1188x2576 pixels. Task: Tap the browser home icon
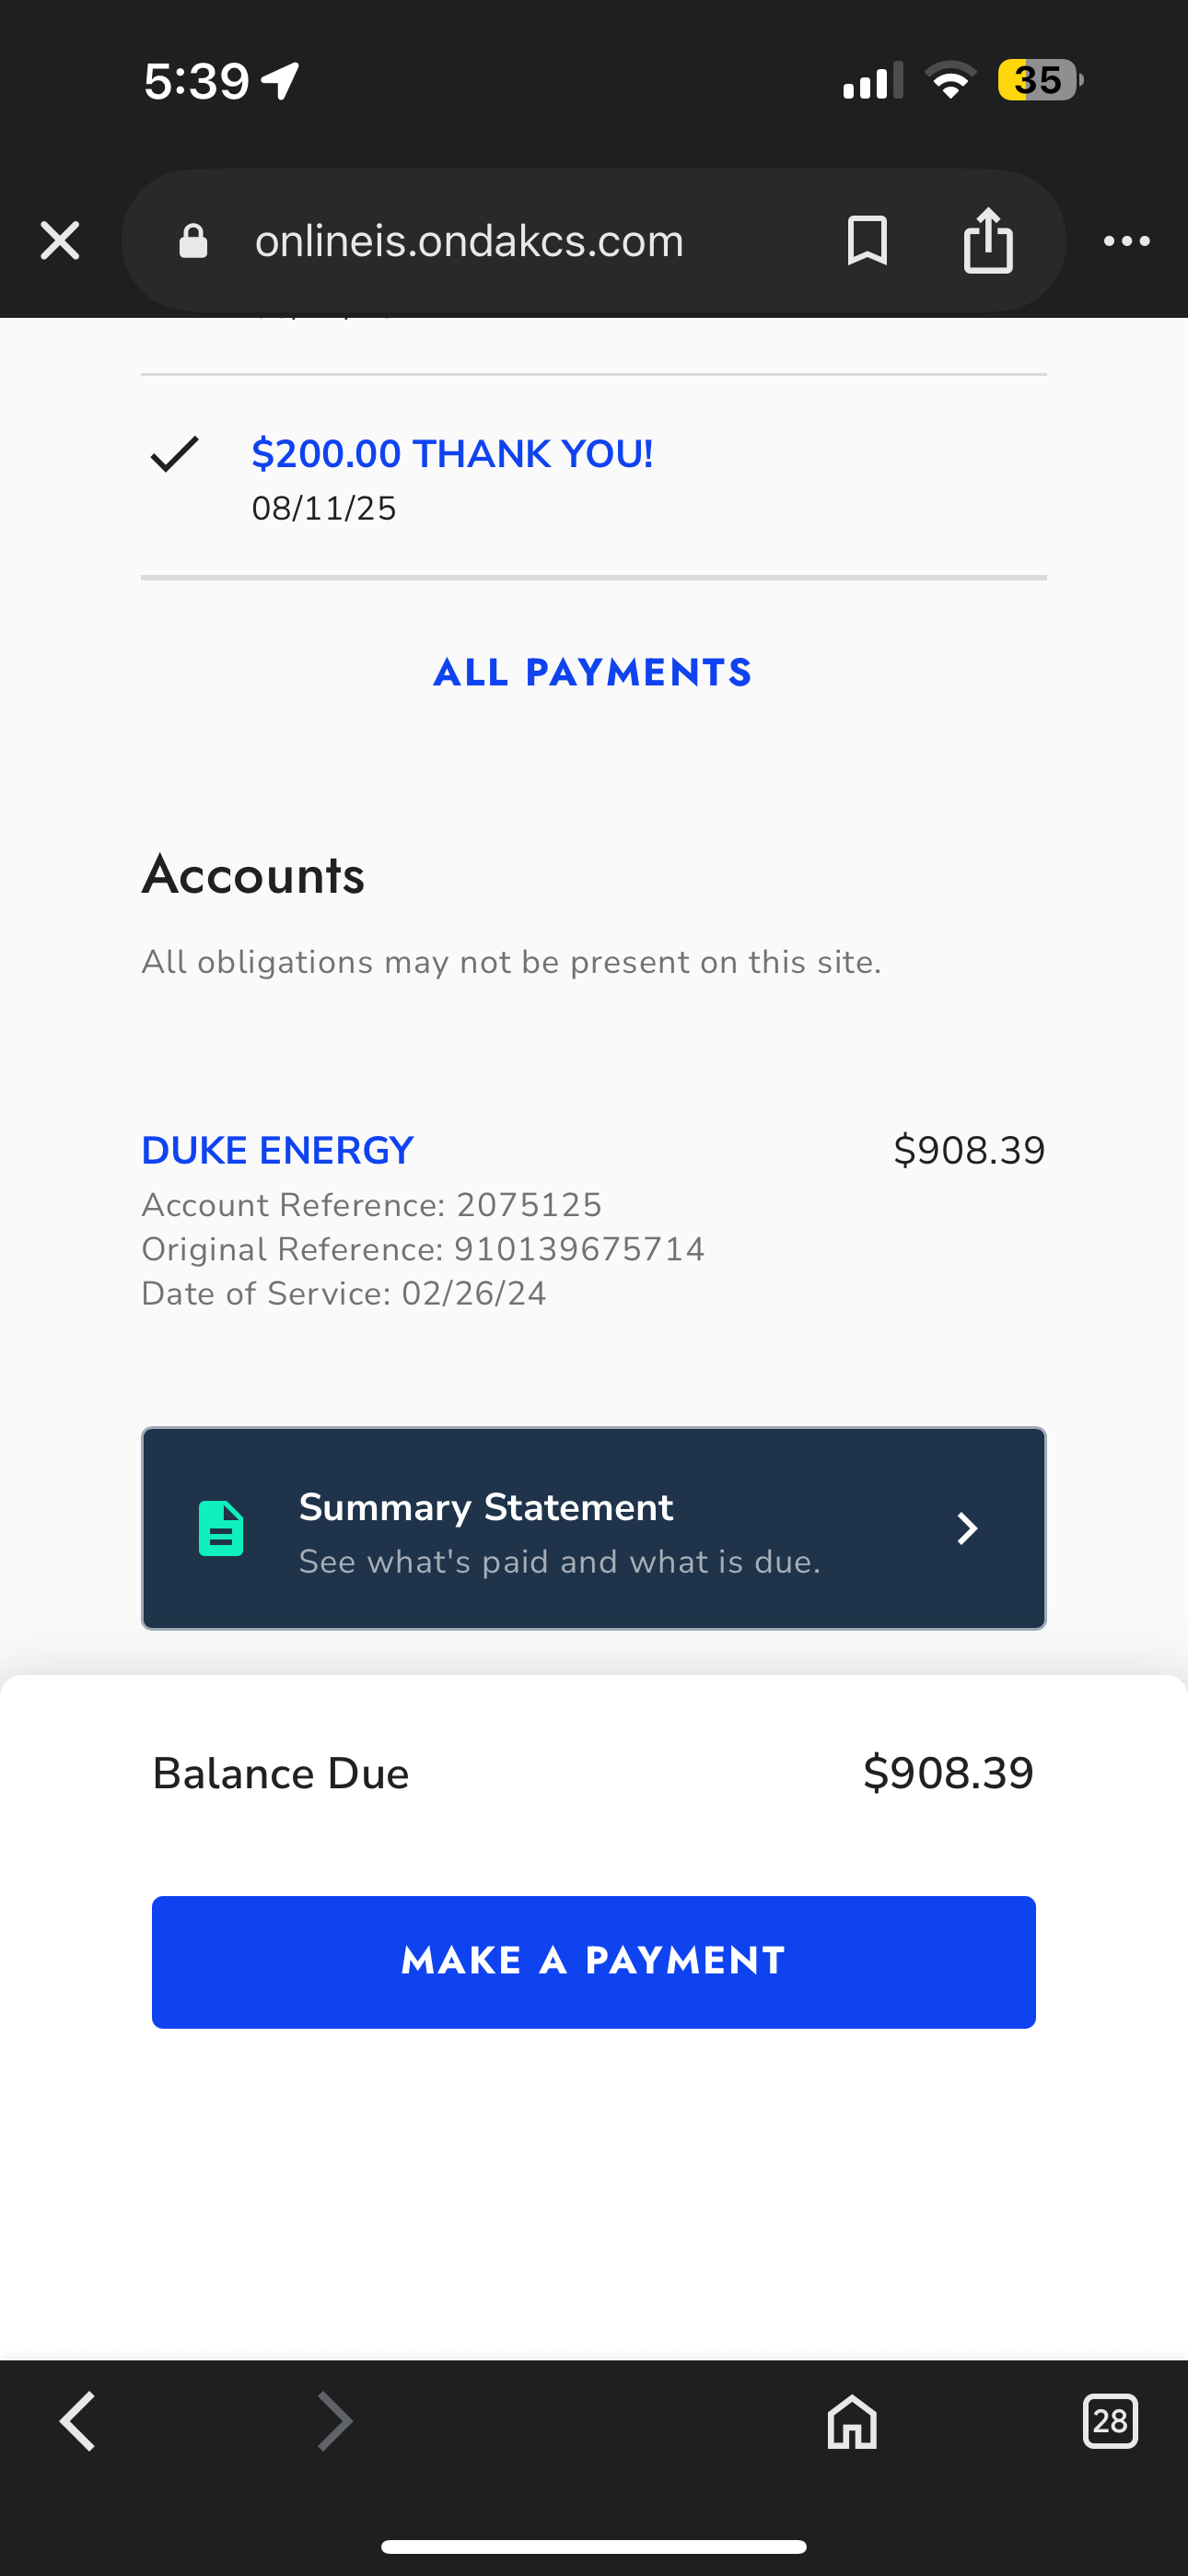point(852,2421)
